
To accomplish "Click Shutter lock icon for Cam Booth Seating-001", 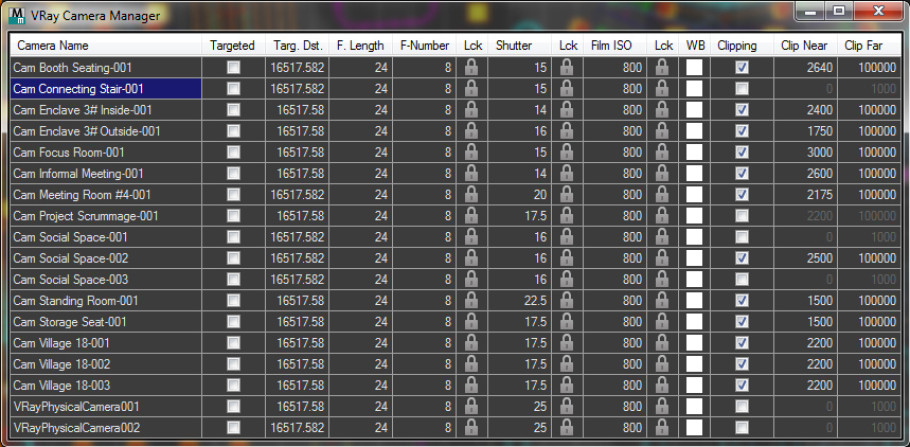I will (x=567, y=68).
